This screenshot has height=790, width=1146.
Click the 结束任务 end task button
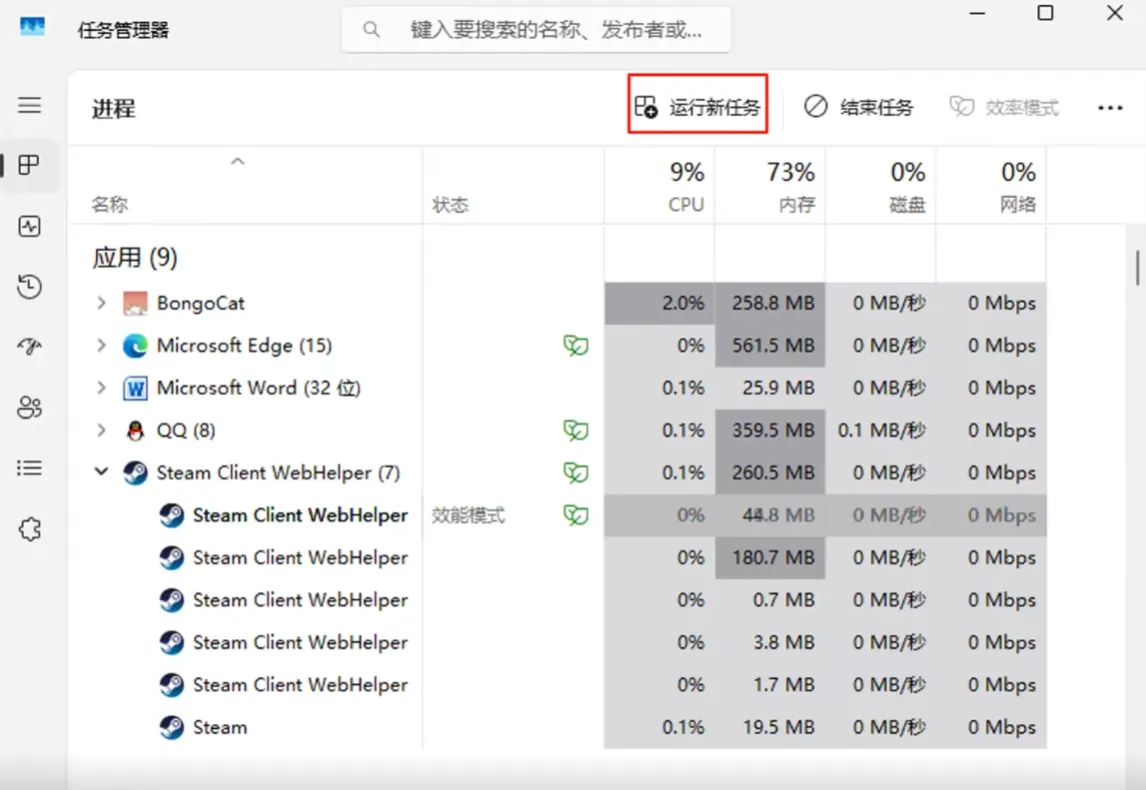point(859,107)
